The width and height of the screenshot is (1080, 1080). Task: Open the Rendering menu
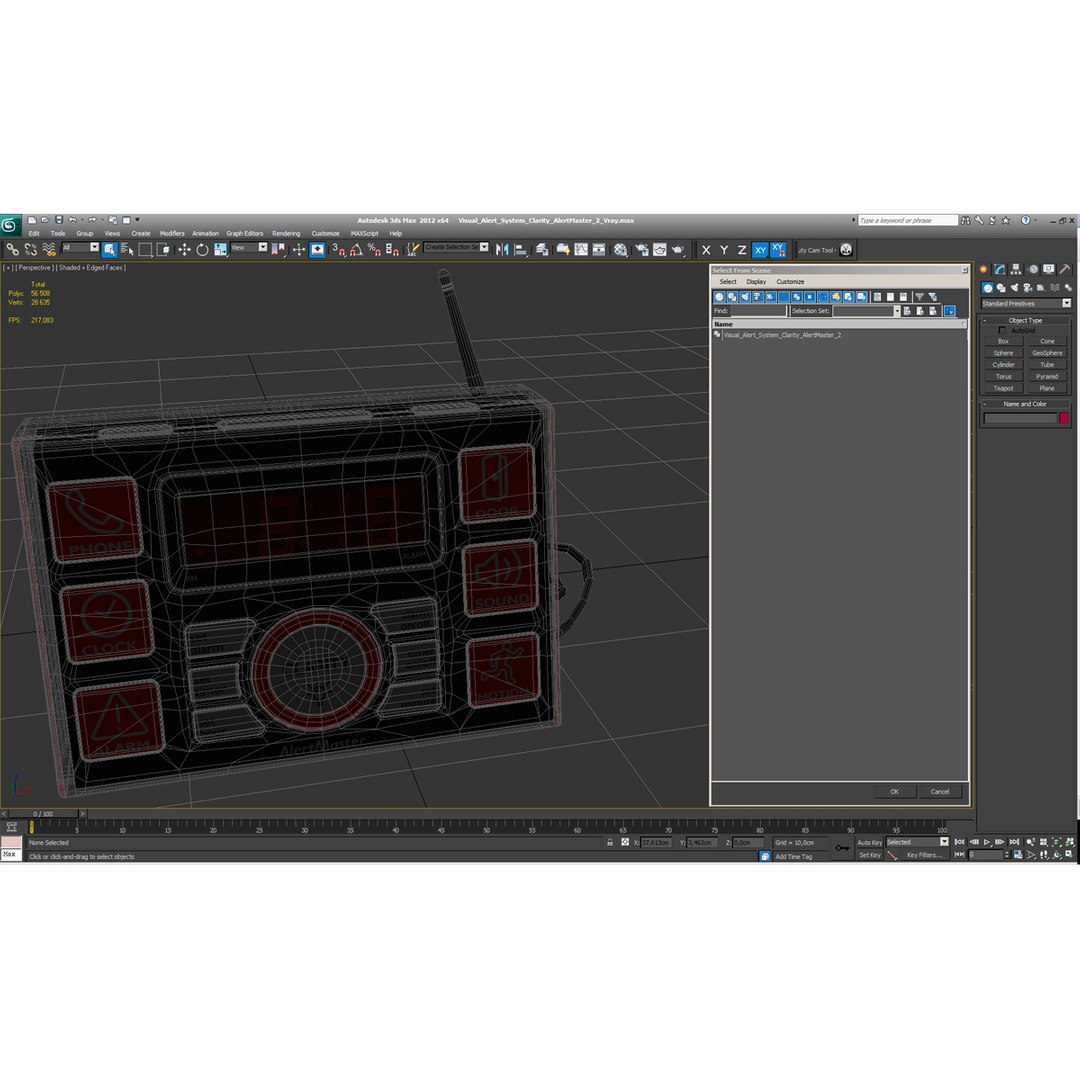coord(286,233)
